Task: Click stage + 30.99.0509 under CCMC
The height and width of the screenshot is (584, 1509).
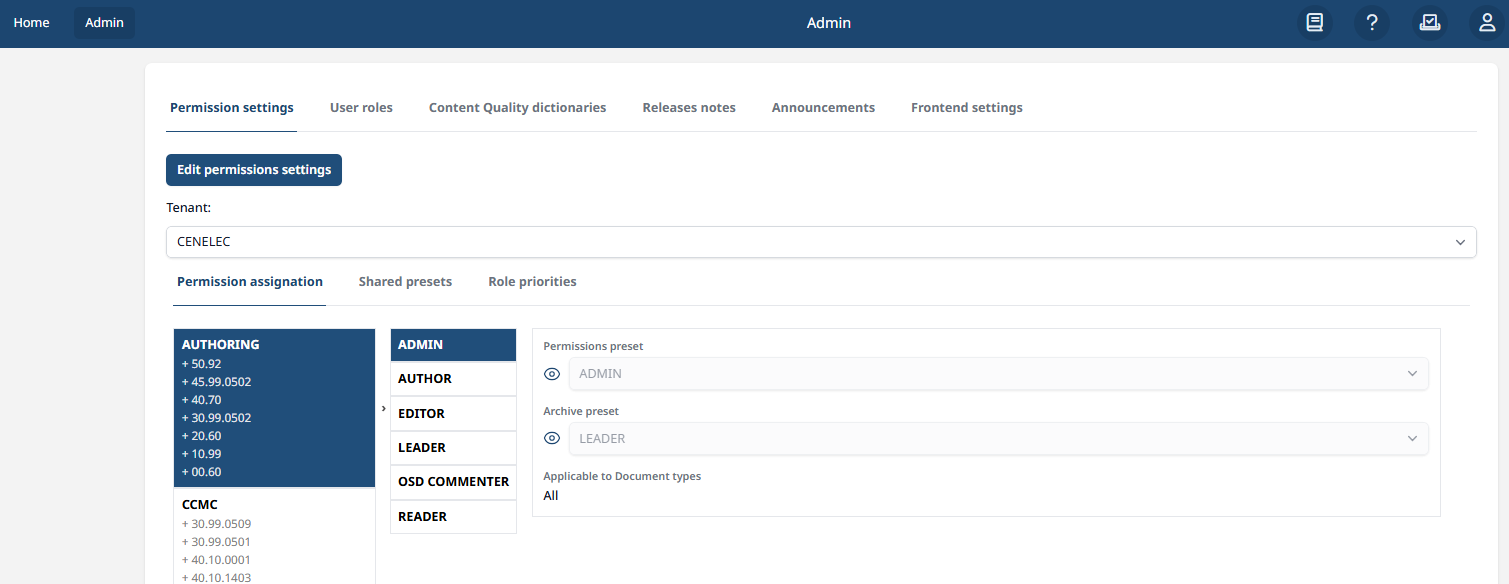Action: click(216, 524)
